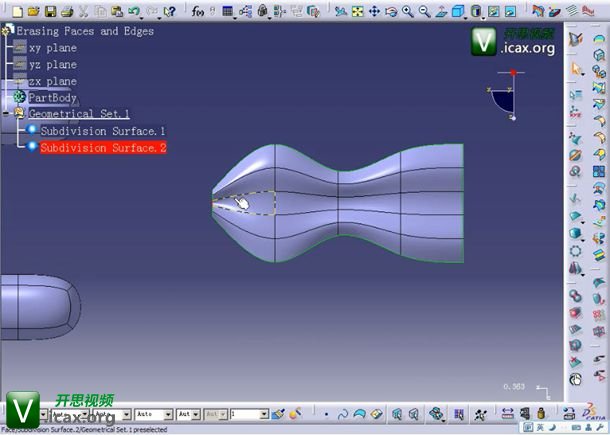The height and width of the screenshot is (435, 610).
Task: Save the part with the Save icon
Action: point(49,11)
